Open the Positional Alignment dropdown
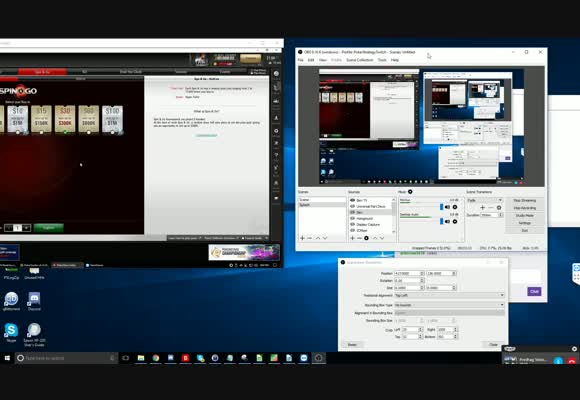This screenshot has height=400, width=580. tap(449, 295)
